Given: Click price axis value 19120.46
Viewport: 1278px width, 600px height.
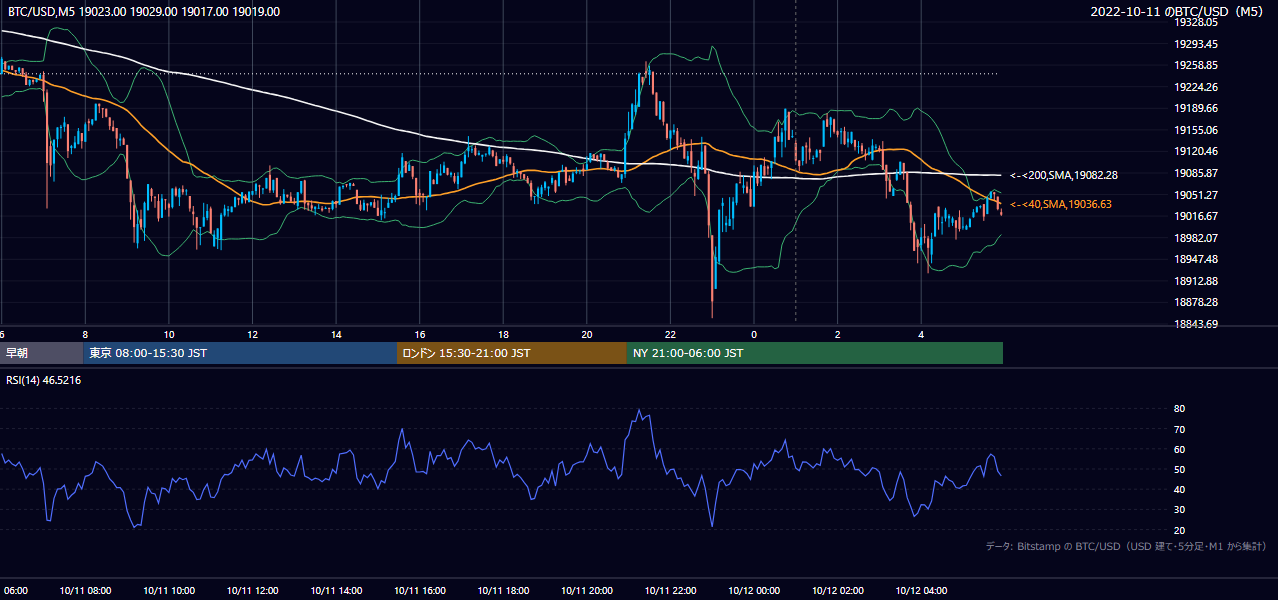Looking at the screenshot, I should pos(1195,151).
